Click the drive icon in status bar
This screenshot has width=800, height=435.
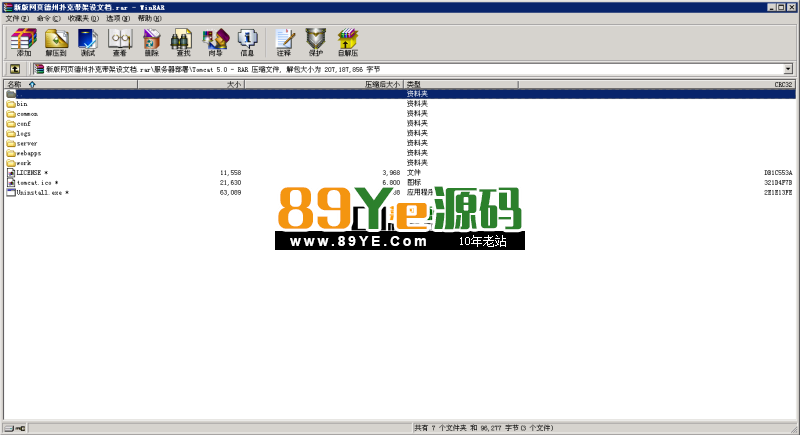(10, 428)
